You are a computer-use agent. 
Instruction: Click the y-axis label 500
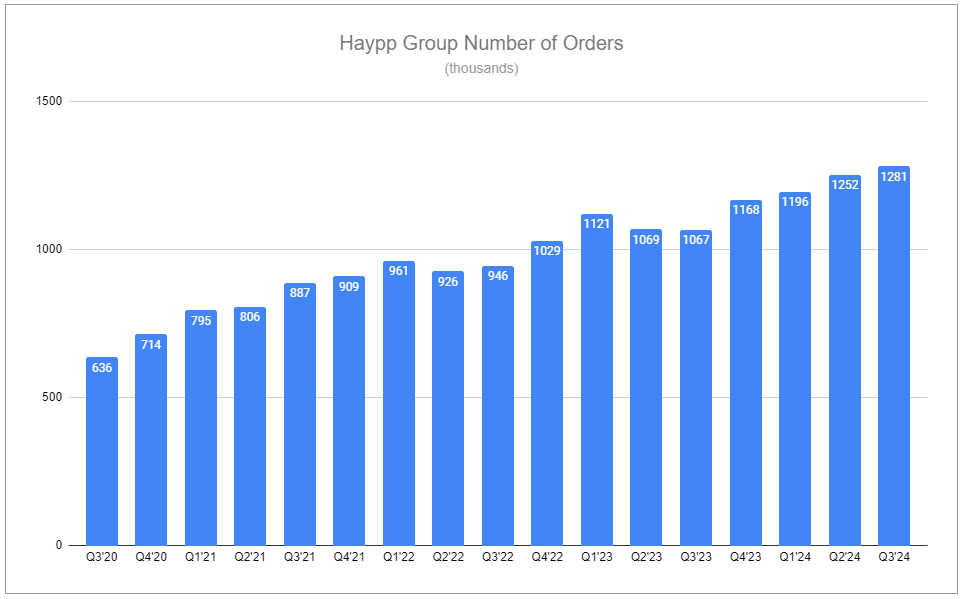click(52, 397)
